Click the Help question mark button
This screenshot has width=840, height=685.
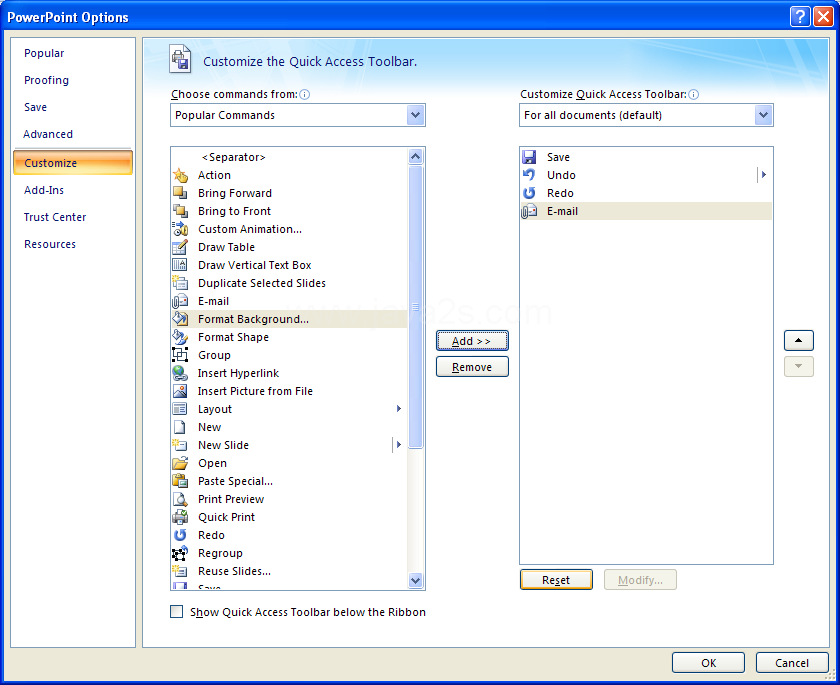tap(800, 17)
